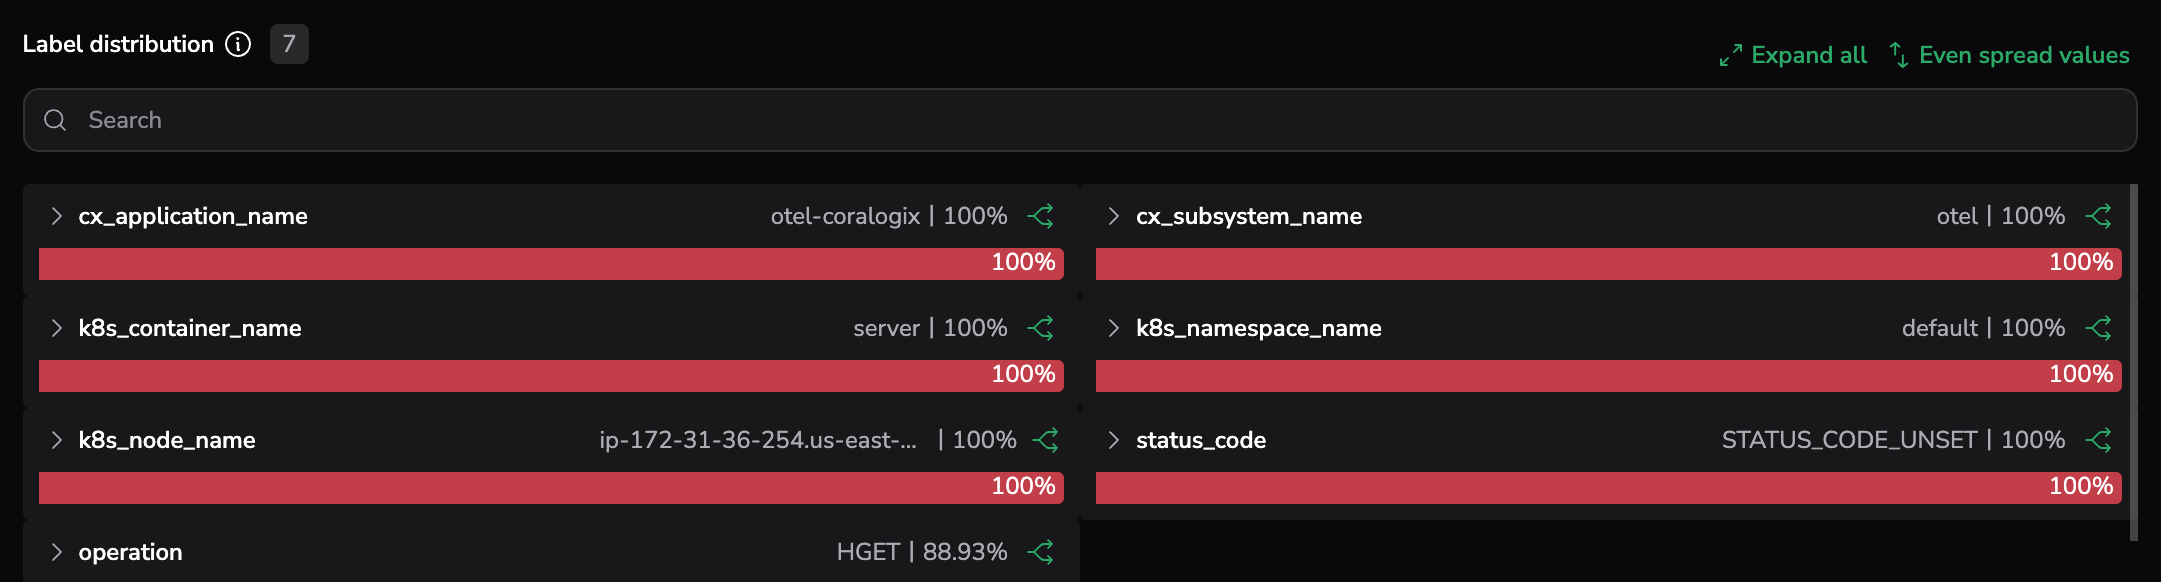Screen dimensions: 2161x582
Task: Click the share icon for cx_subsystem_name
Action: pyautogui.click(x=2098, y=216)
